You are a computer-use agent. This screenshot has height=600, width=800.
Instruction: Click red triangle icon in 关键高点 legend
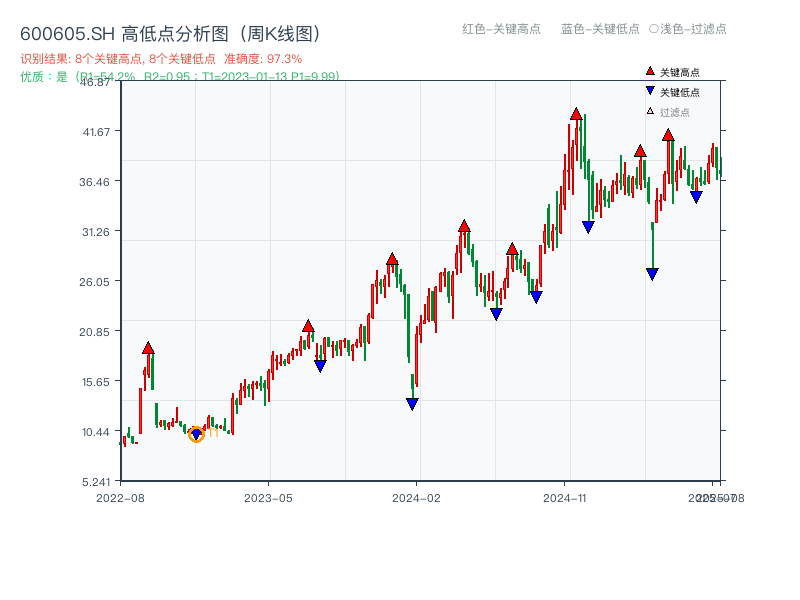pos(650,71)
